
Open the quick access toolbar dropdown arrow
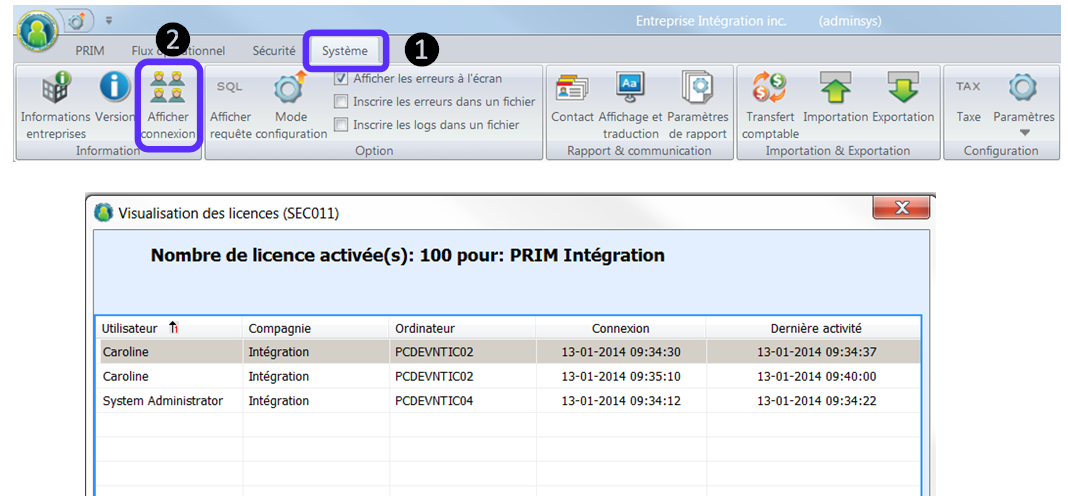tap(108, 20)
